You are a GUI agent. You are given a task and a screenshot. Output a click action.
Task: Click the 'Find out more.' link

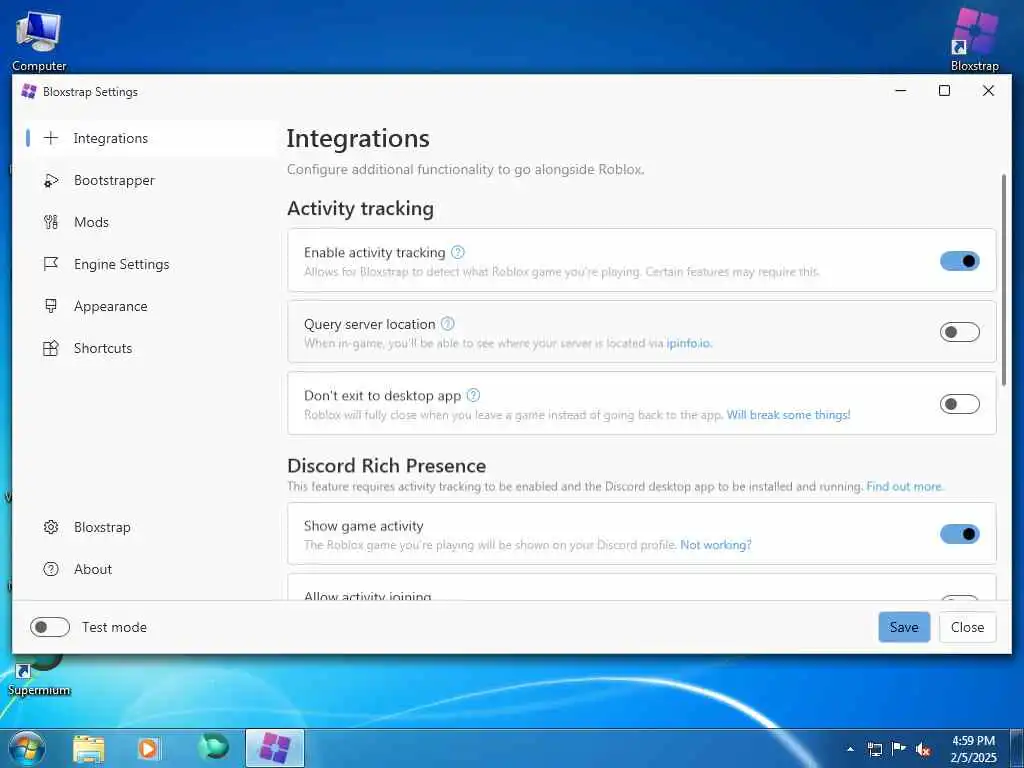904,487
